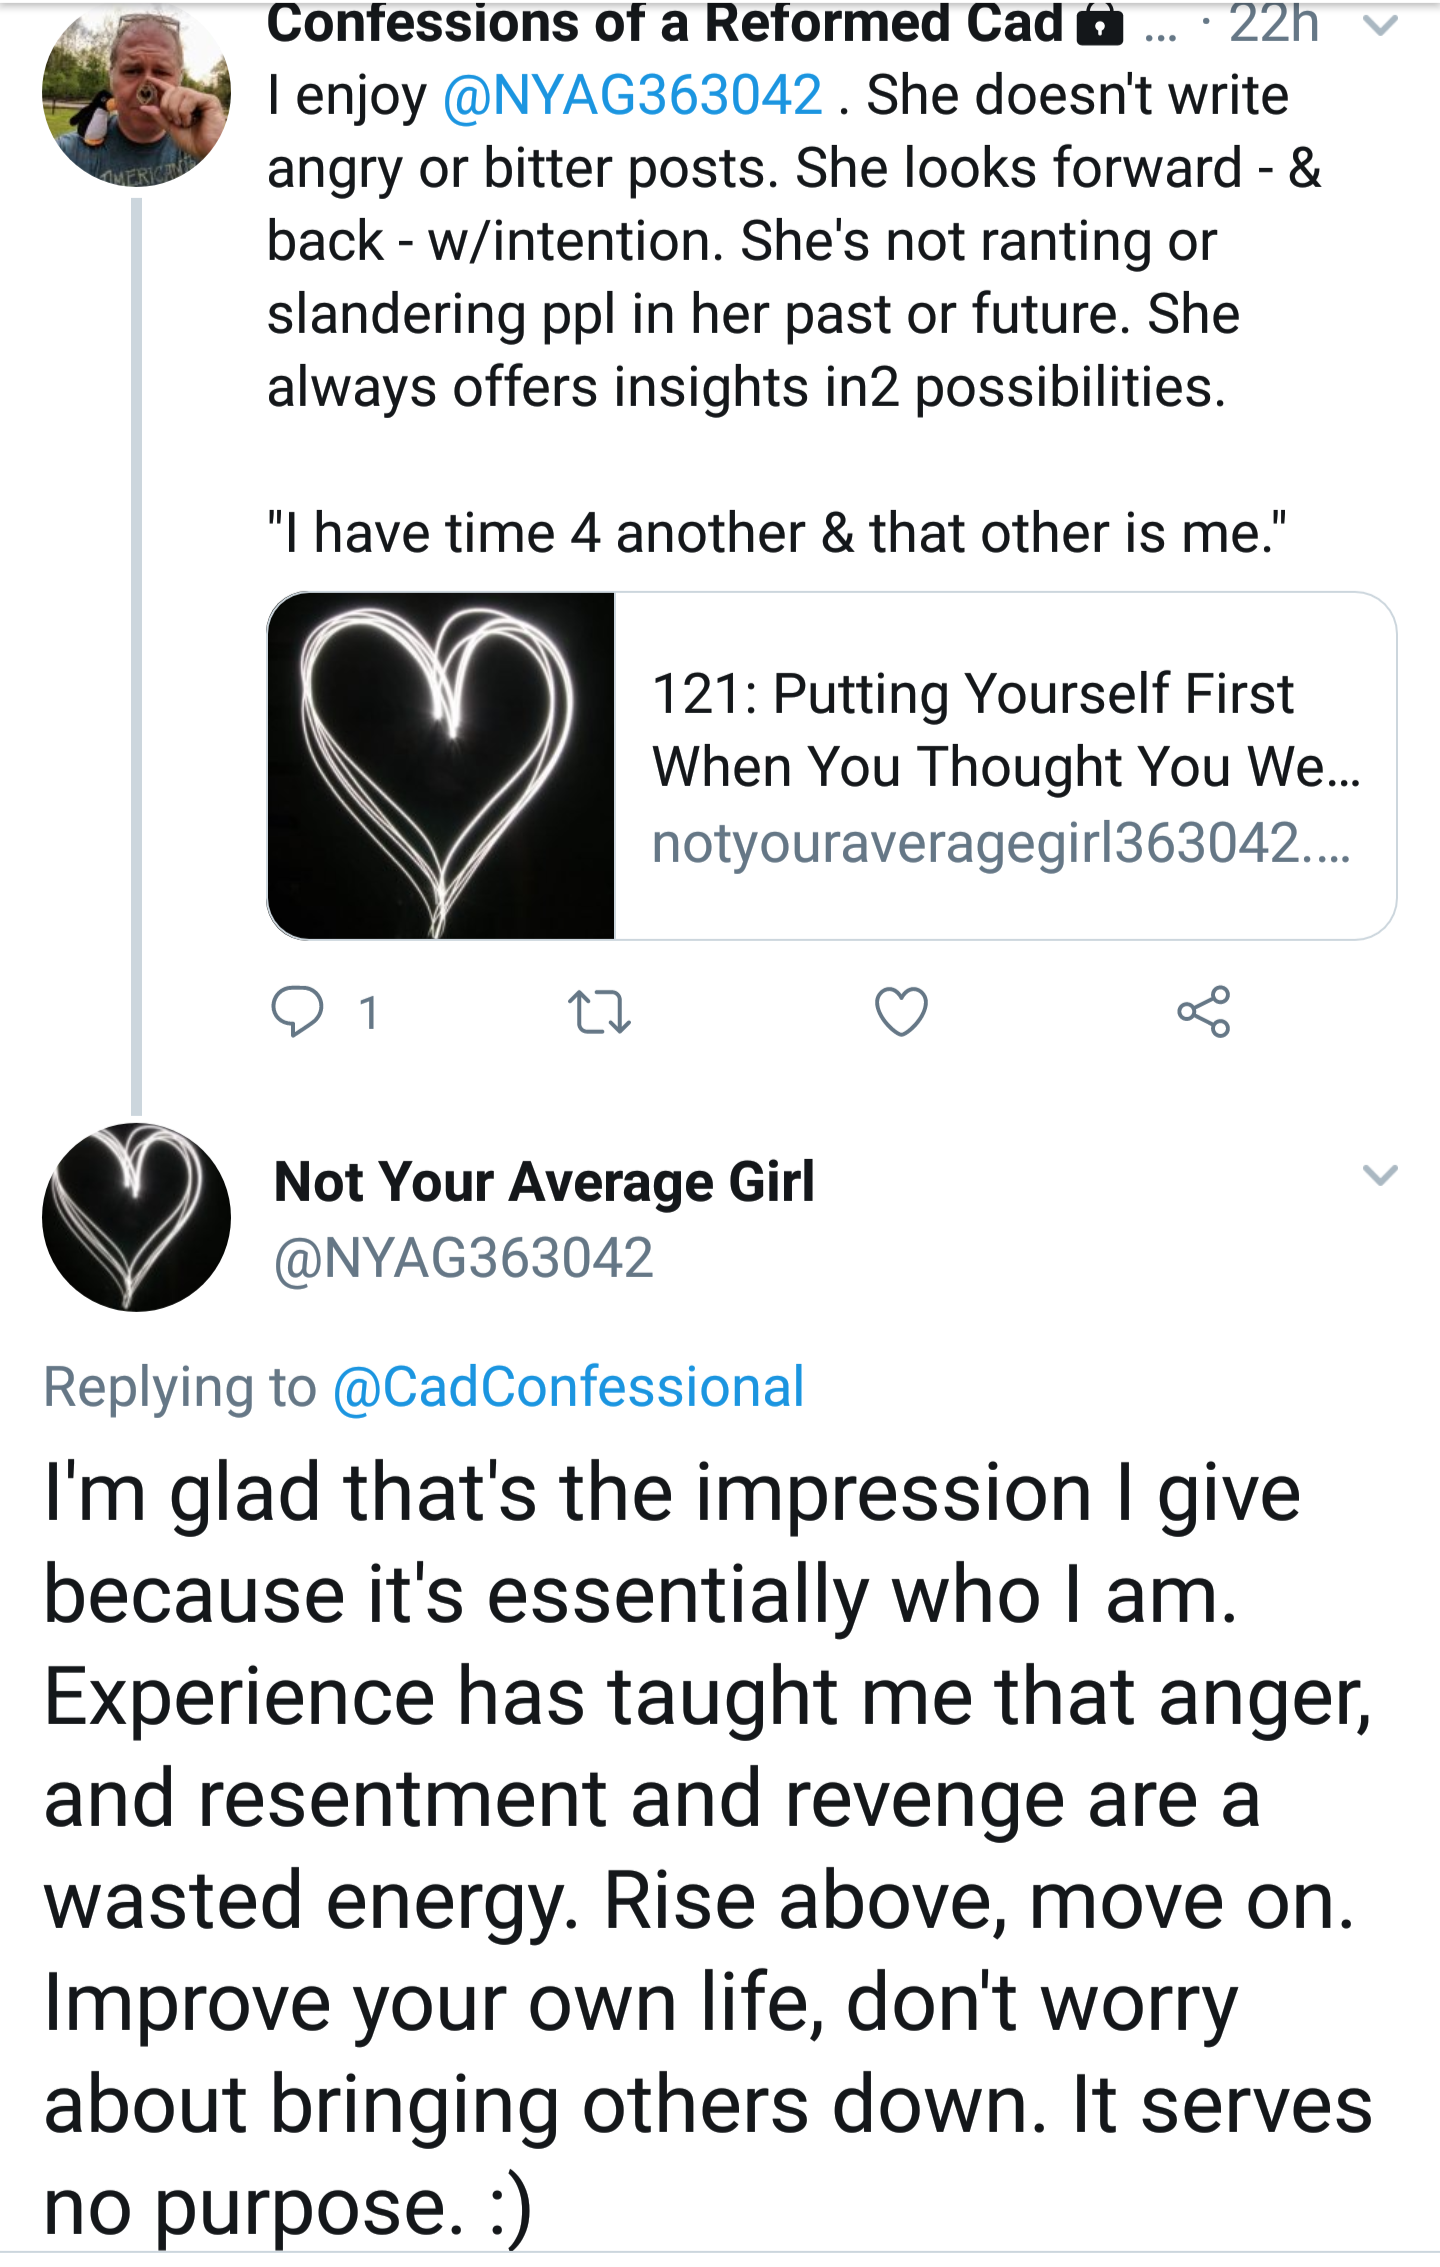The width and height of the screenshot is (1440, 2267).
Task: Click the @NYAG363042 handle under the name
Action: click(x=463, y=1257)
